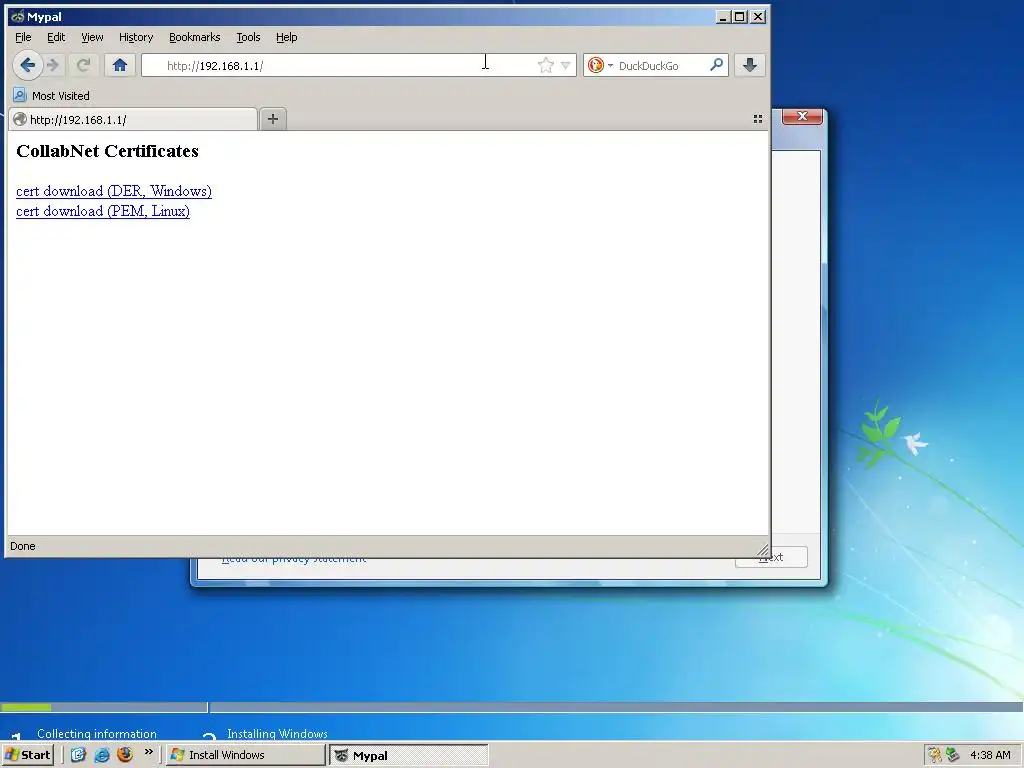Open the tab groups grid icon
This screenshot has width=1024, height=768.
pos(758,119)
